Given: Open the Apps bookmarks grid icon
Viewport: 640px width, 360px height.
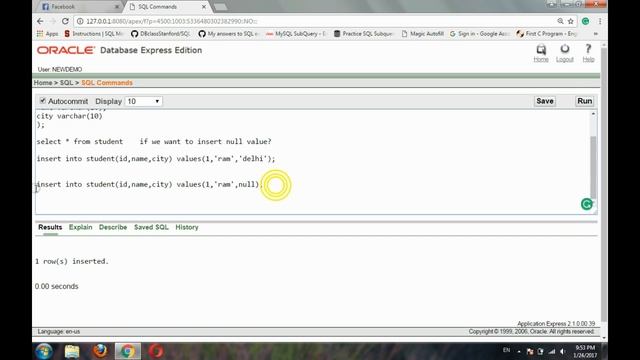Looking at the screenshot, I should coord(40,34).
